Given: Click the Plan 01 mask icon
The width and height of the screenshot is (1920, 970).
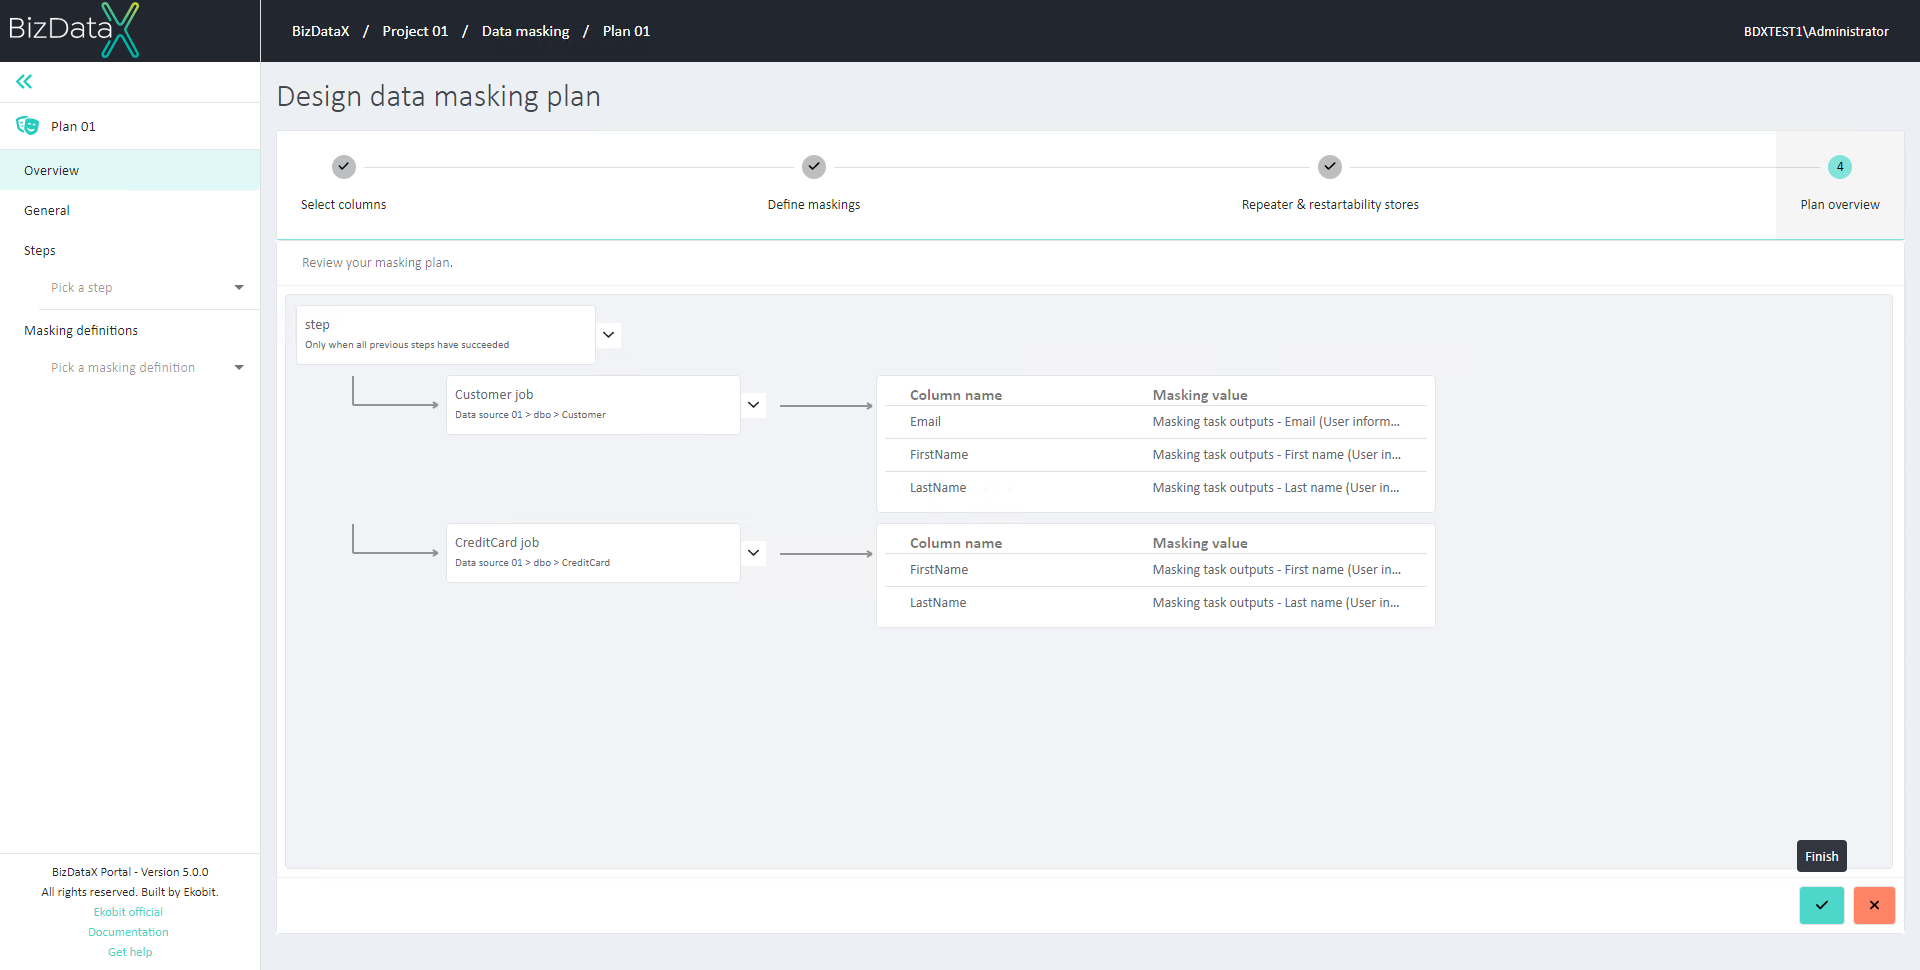Looking at the screenshot, I should click(x=27, y=126).
